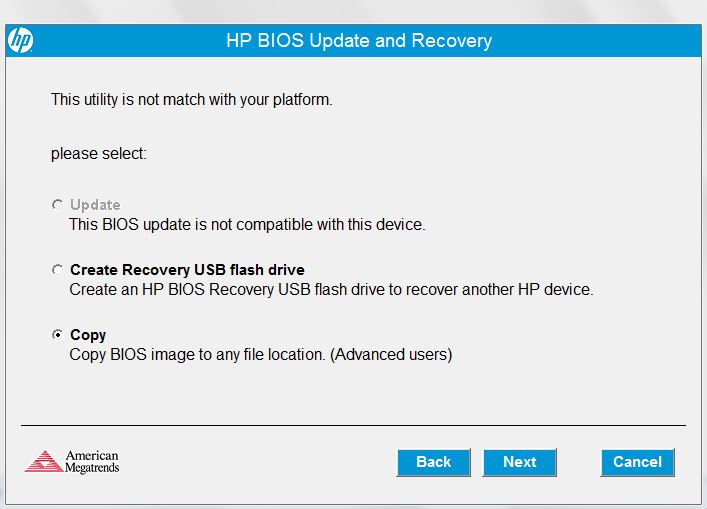Click the 'please select:' label
707x509 pixels.
tap(99, 154)
